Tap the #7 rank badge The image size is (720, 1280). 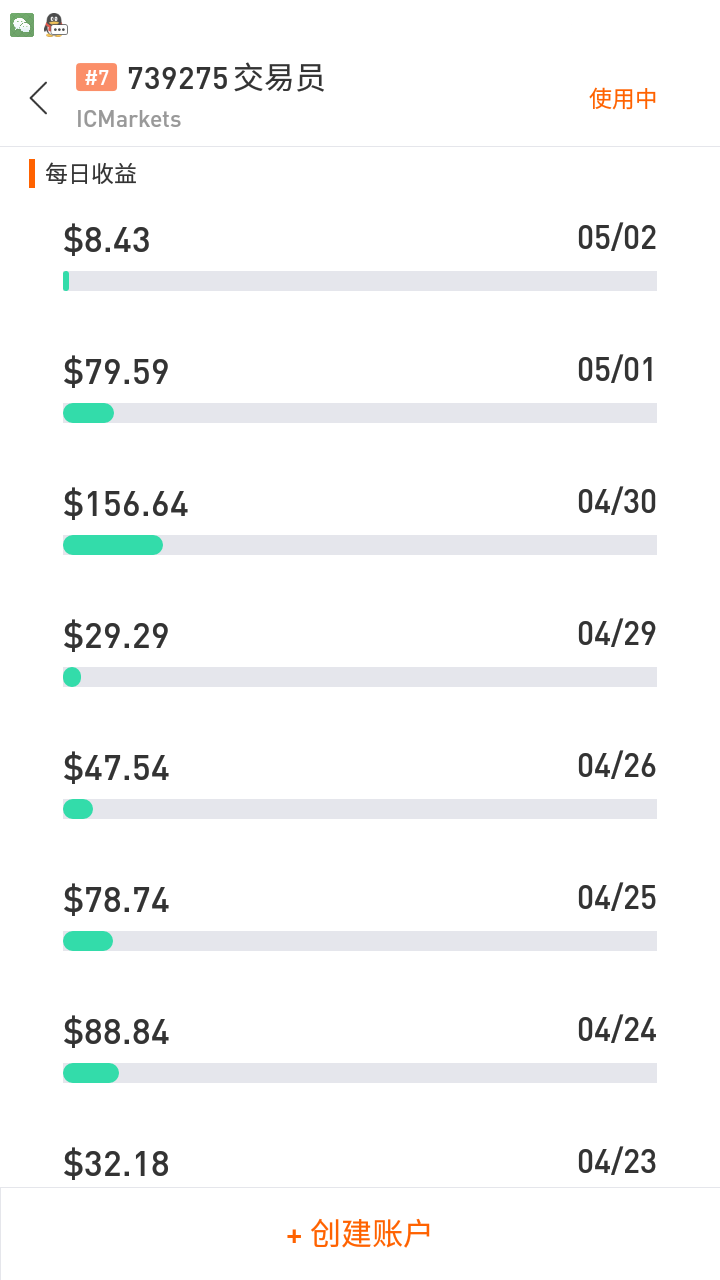click(x=97, y=78)
